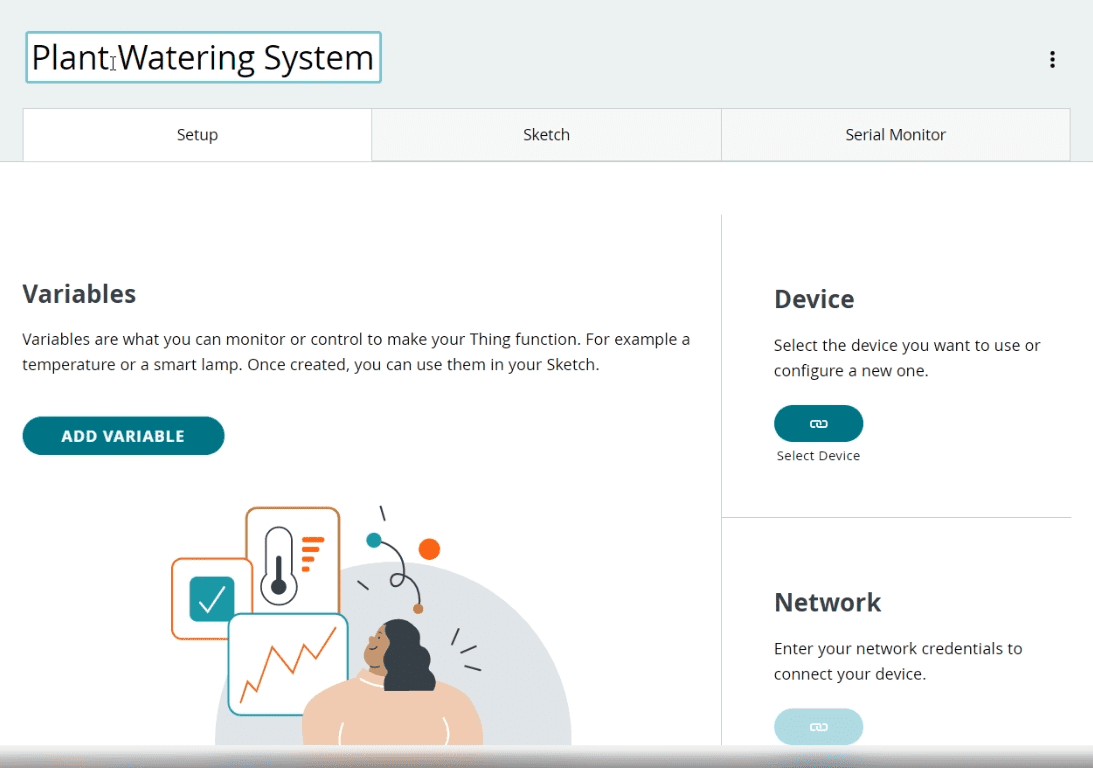Click the Select Device label
This screenshot has width=1093, height=768.
(x=818, y=456)
